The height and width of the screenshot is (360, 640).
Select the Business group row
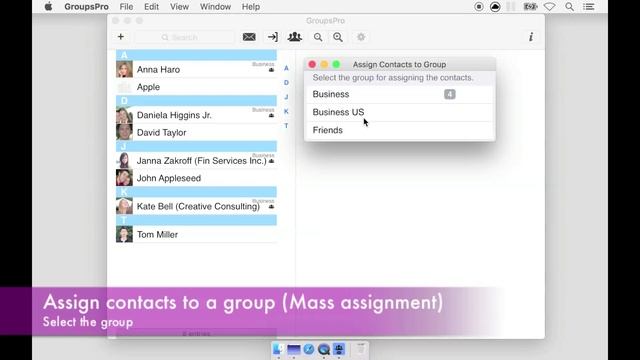click(400, 94)
